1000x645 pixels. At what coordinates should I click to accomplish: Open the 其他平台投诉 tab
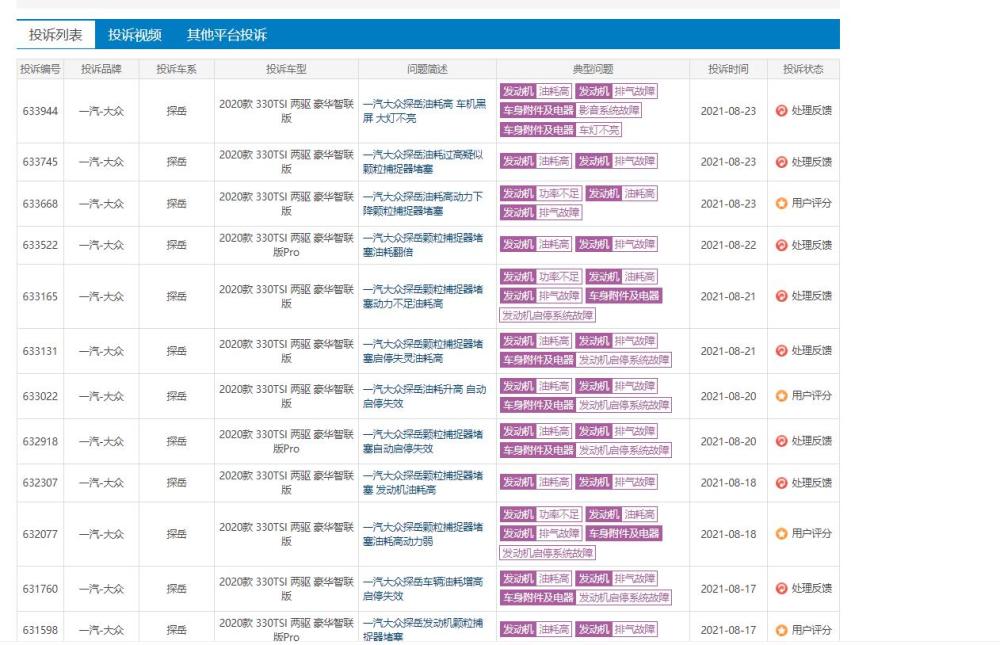pos(226,34)
